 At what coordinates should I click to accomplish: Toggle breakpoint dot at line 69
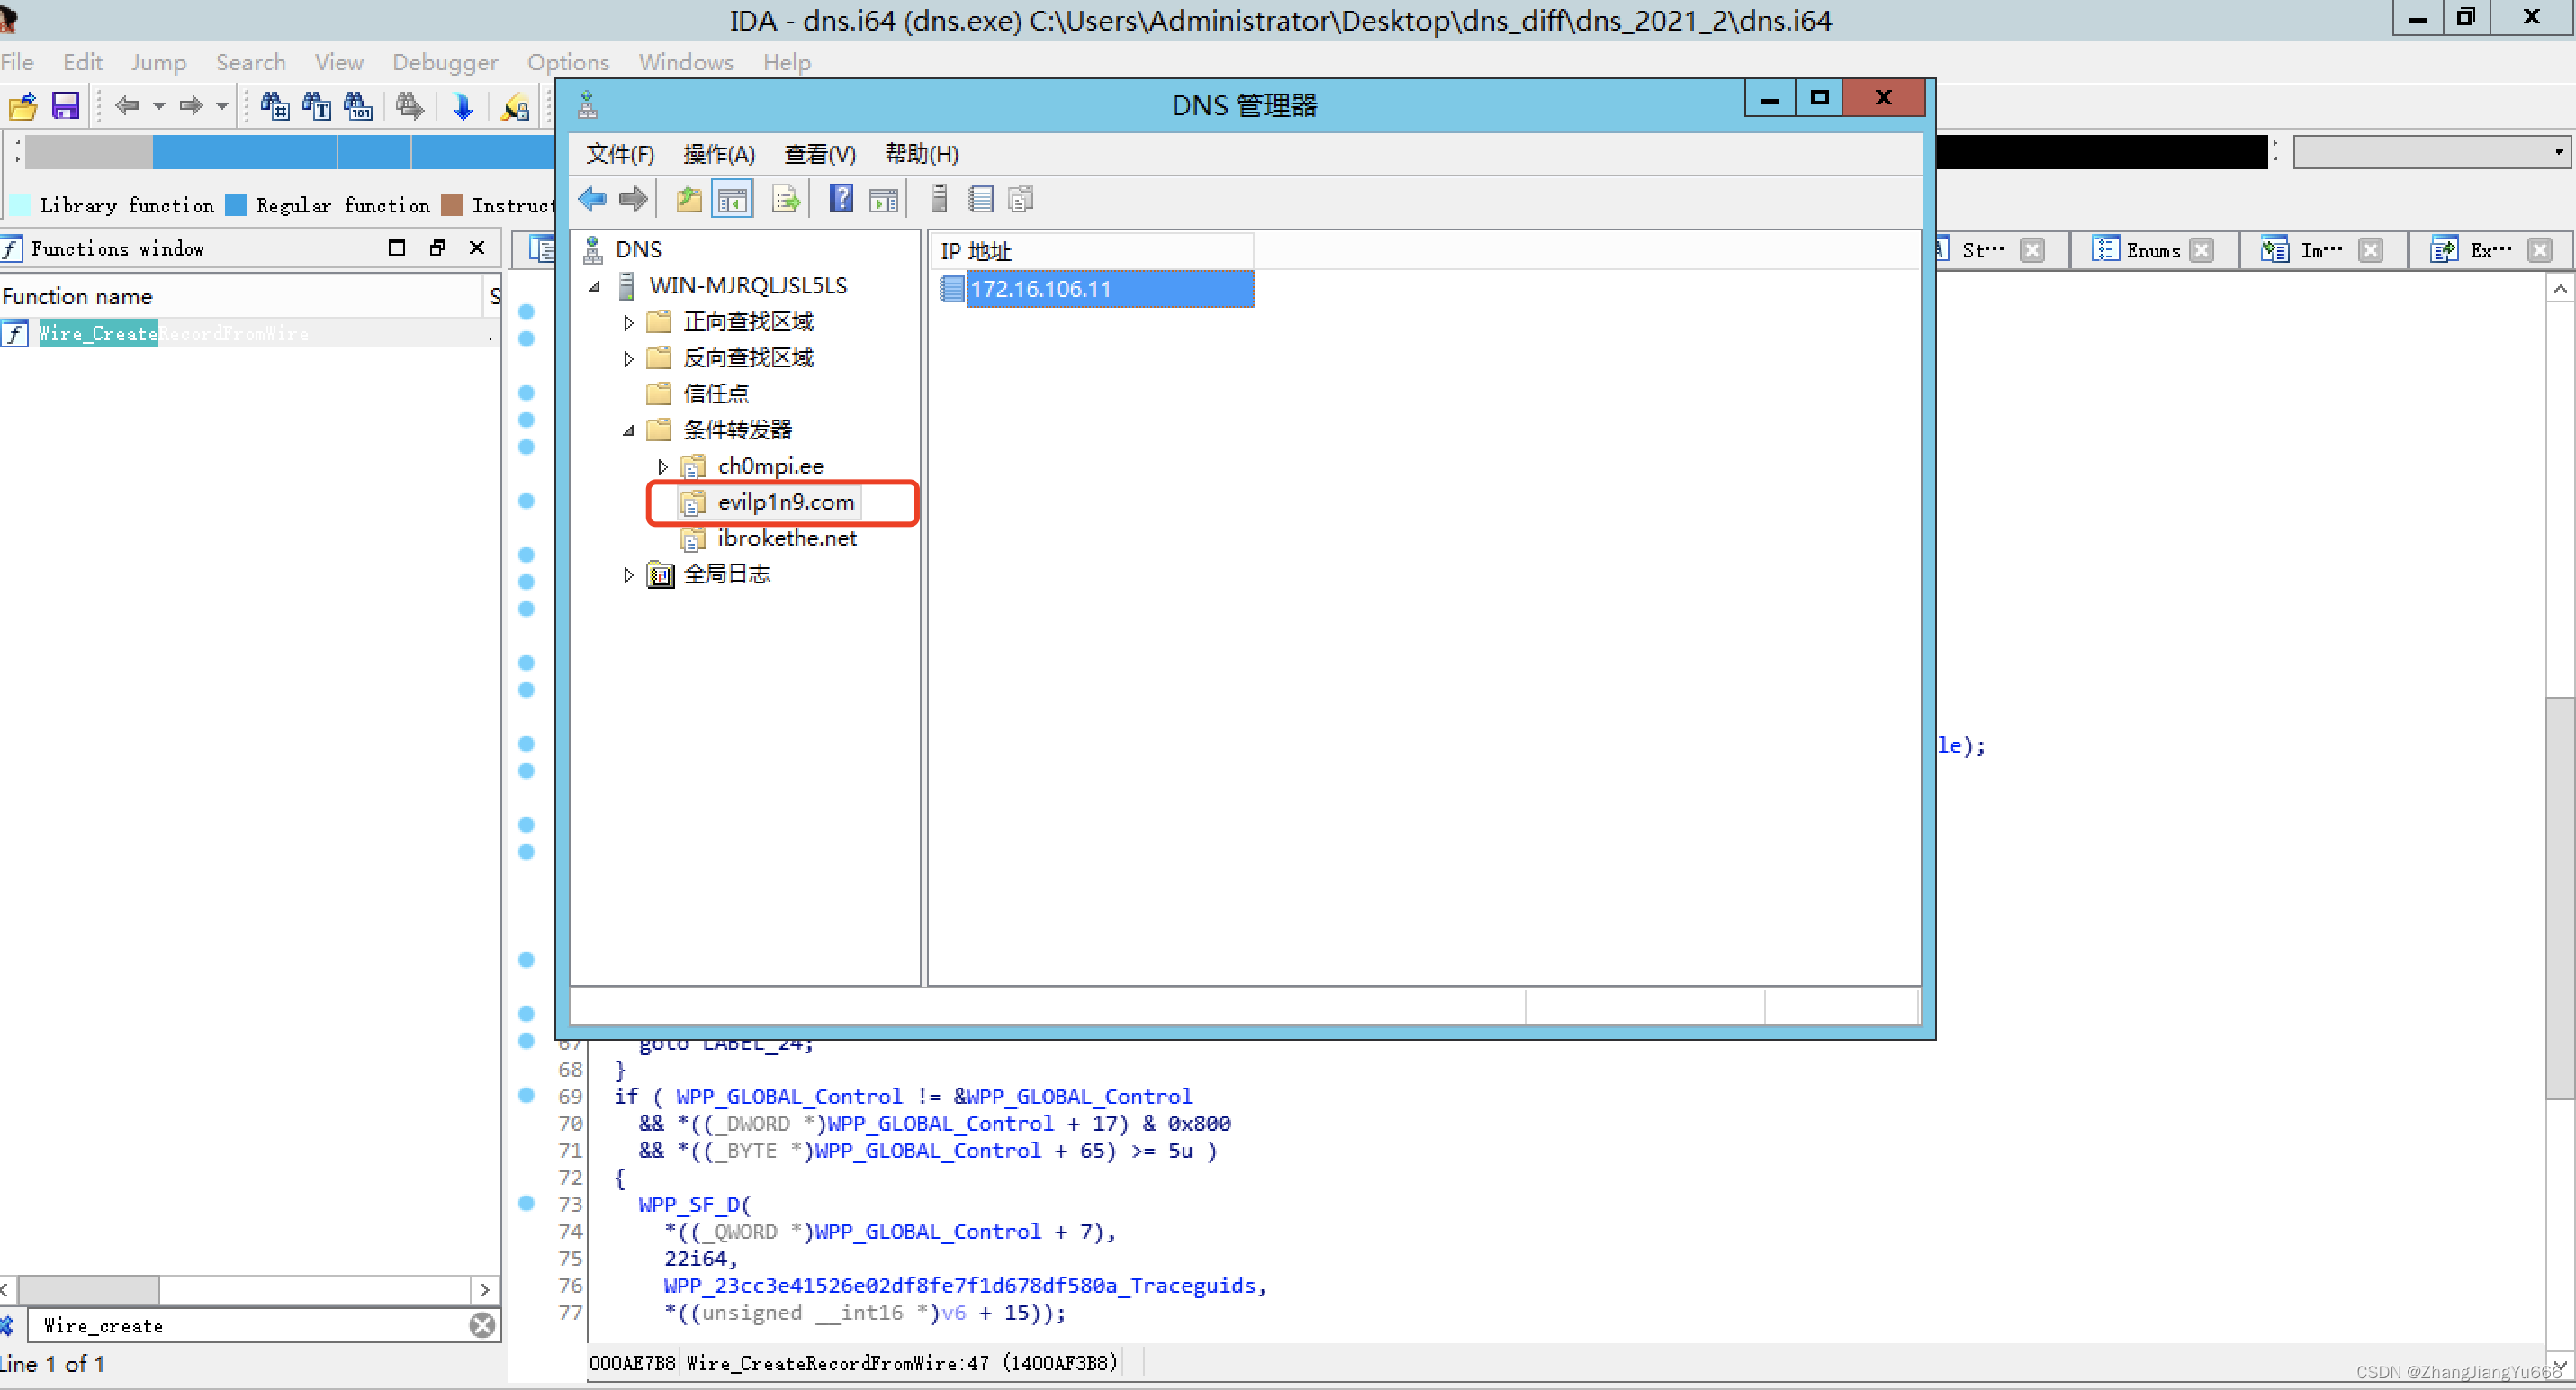527,1095
